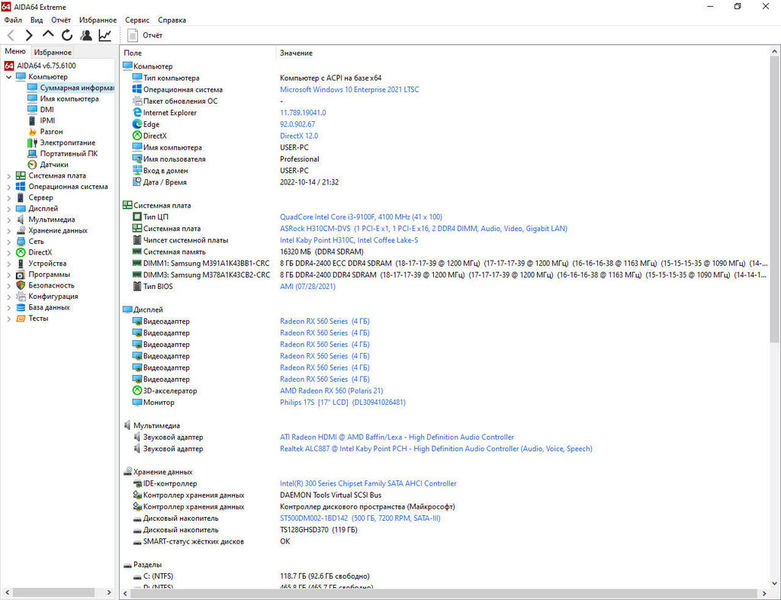
Task: Select Имя компьютера in the sidebar tree
Action: pyautogui.click(x=69, y=99)
